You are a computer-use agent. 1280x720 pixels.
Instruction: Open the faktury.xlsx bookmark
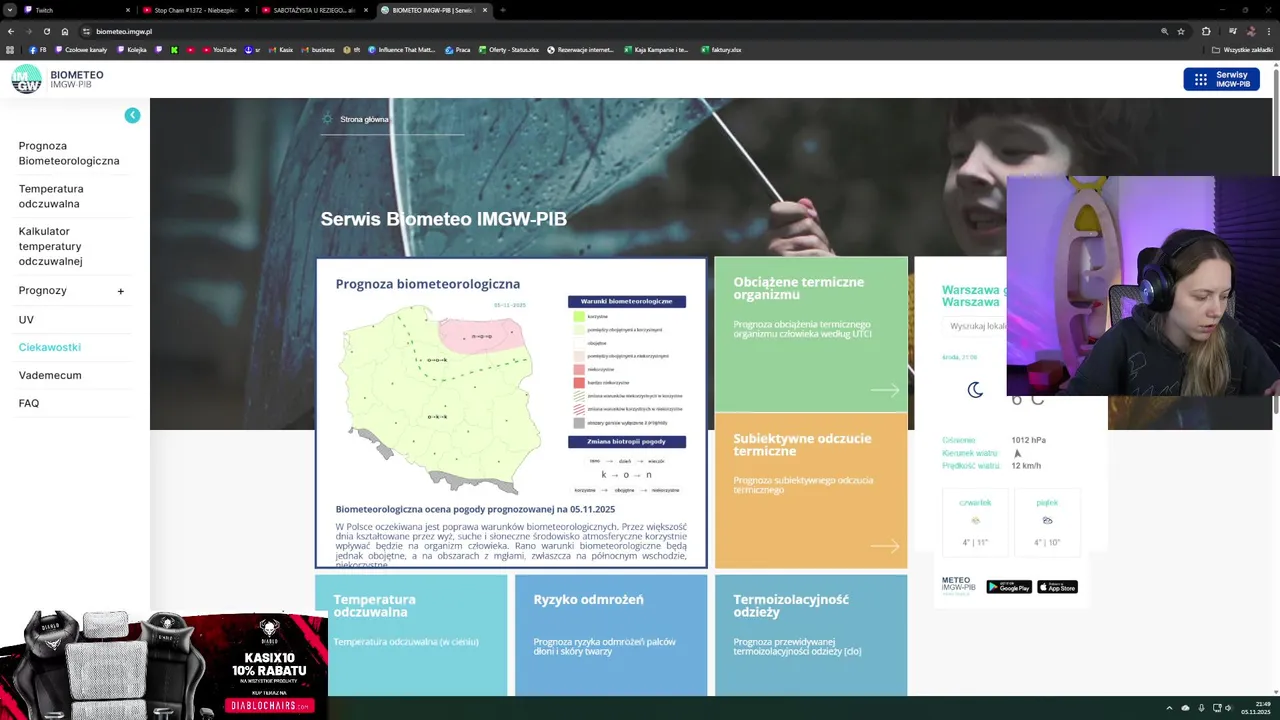click(x=720, y=50)
